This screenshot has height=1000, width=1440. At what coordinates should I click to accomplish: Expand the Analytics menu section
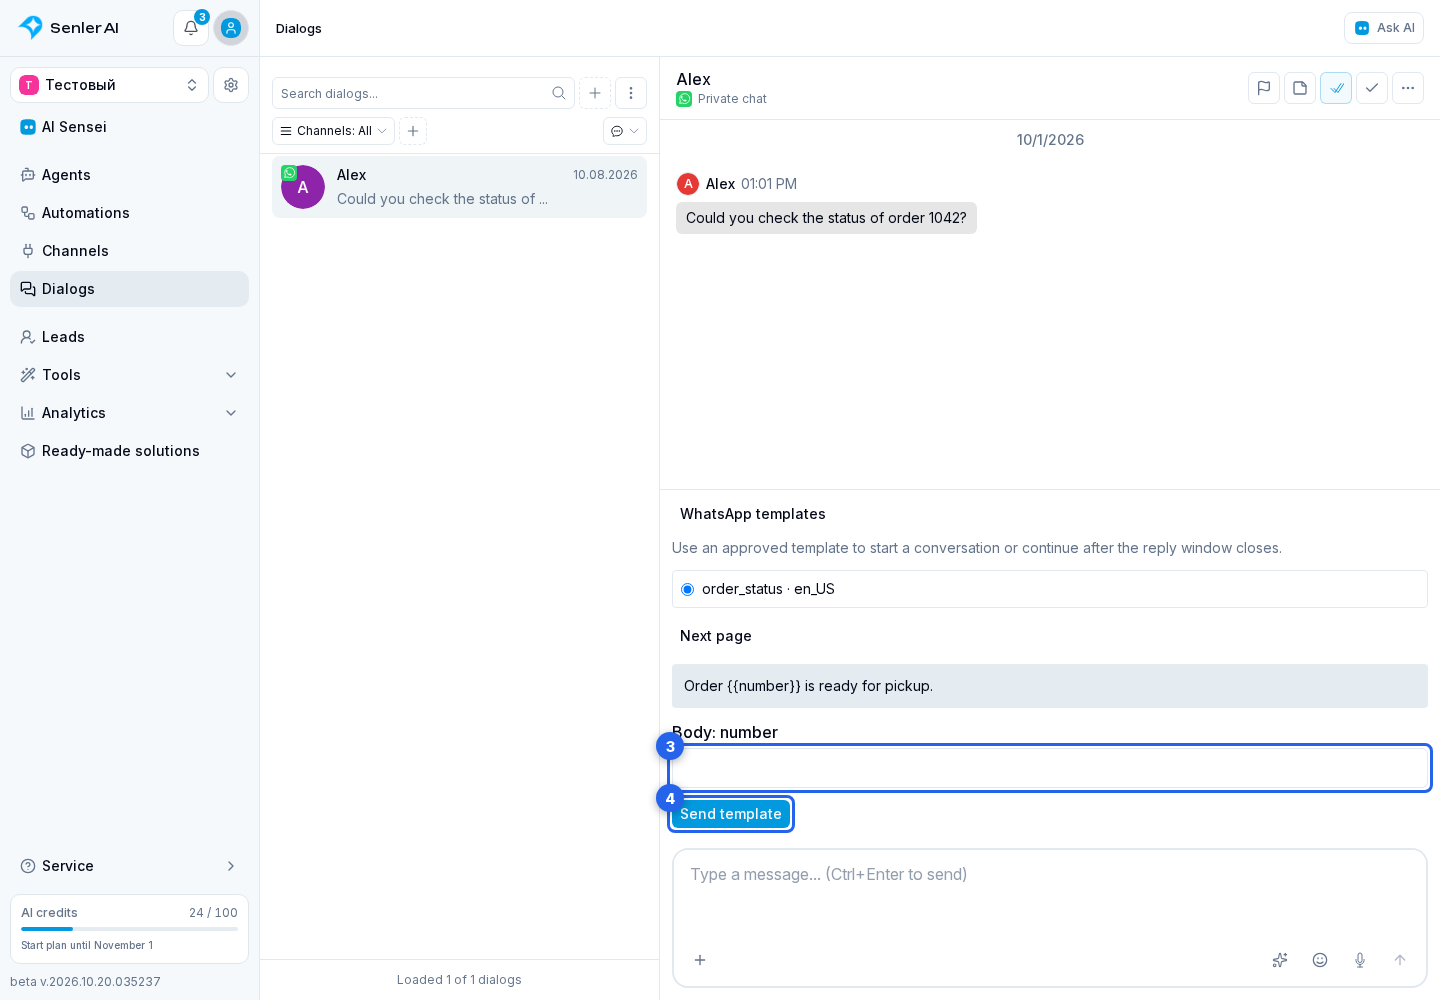(129, 413)
